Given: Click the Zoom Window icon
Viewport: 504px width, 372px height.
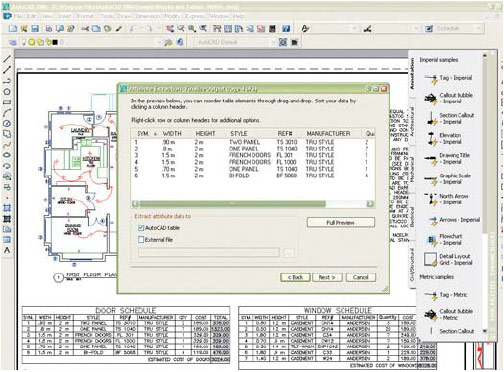Looking at the screenshot, I should [x=192, y=29].
